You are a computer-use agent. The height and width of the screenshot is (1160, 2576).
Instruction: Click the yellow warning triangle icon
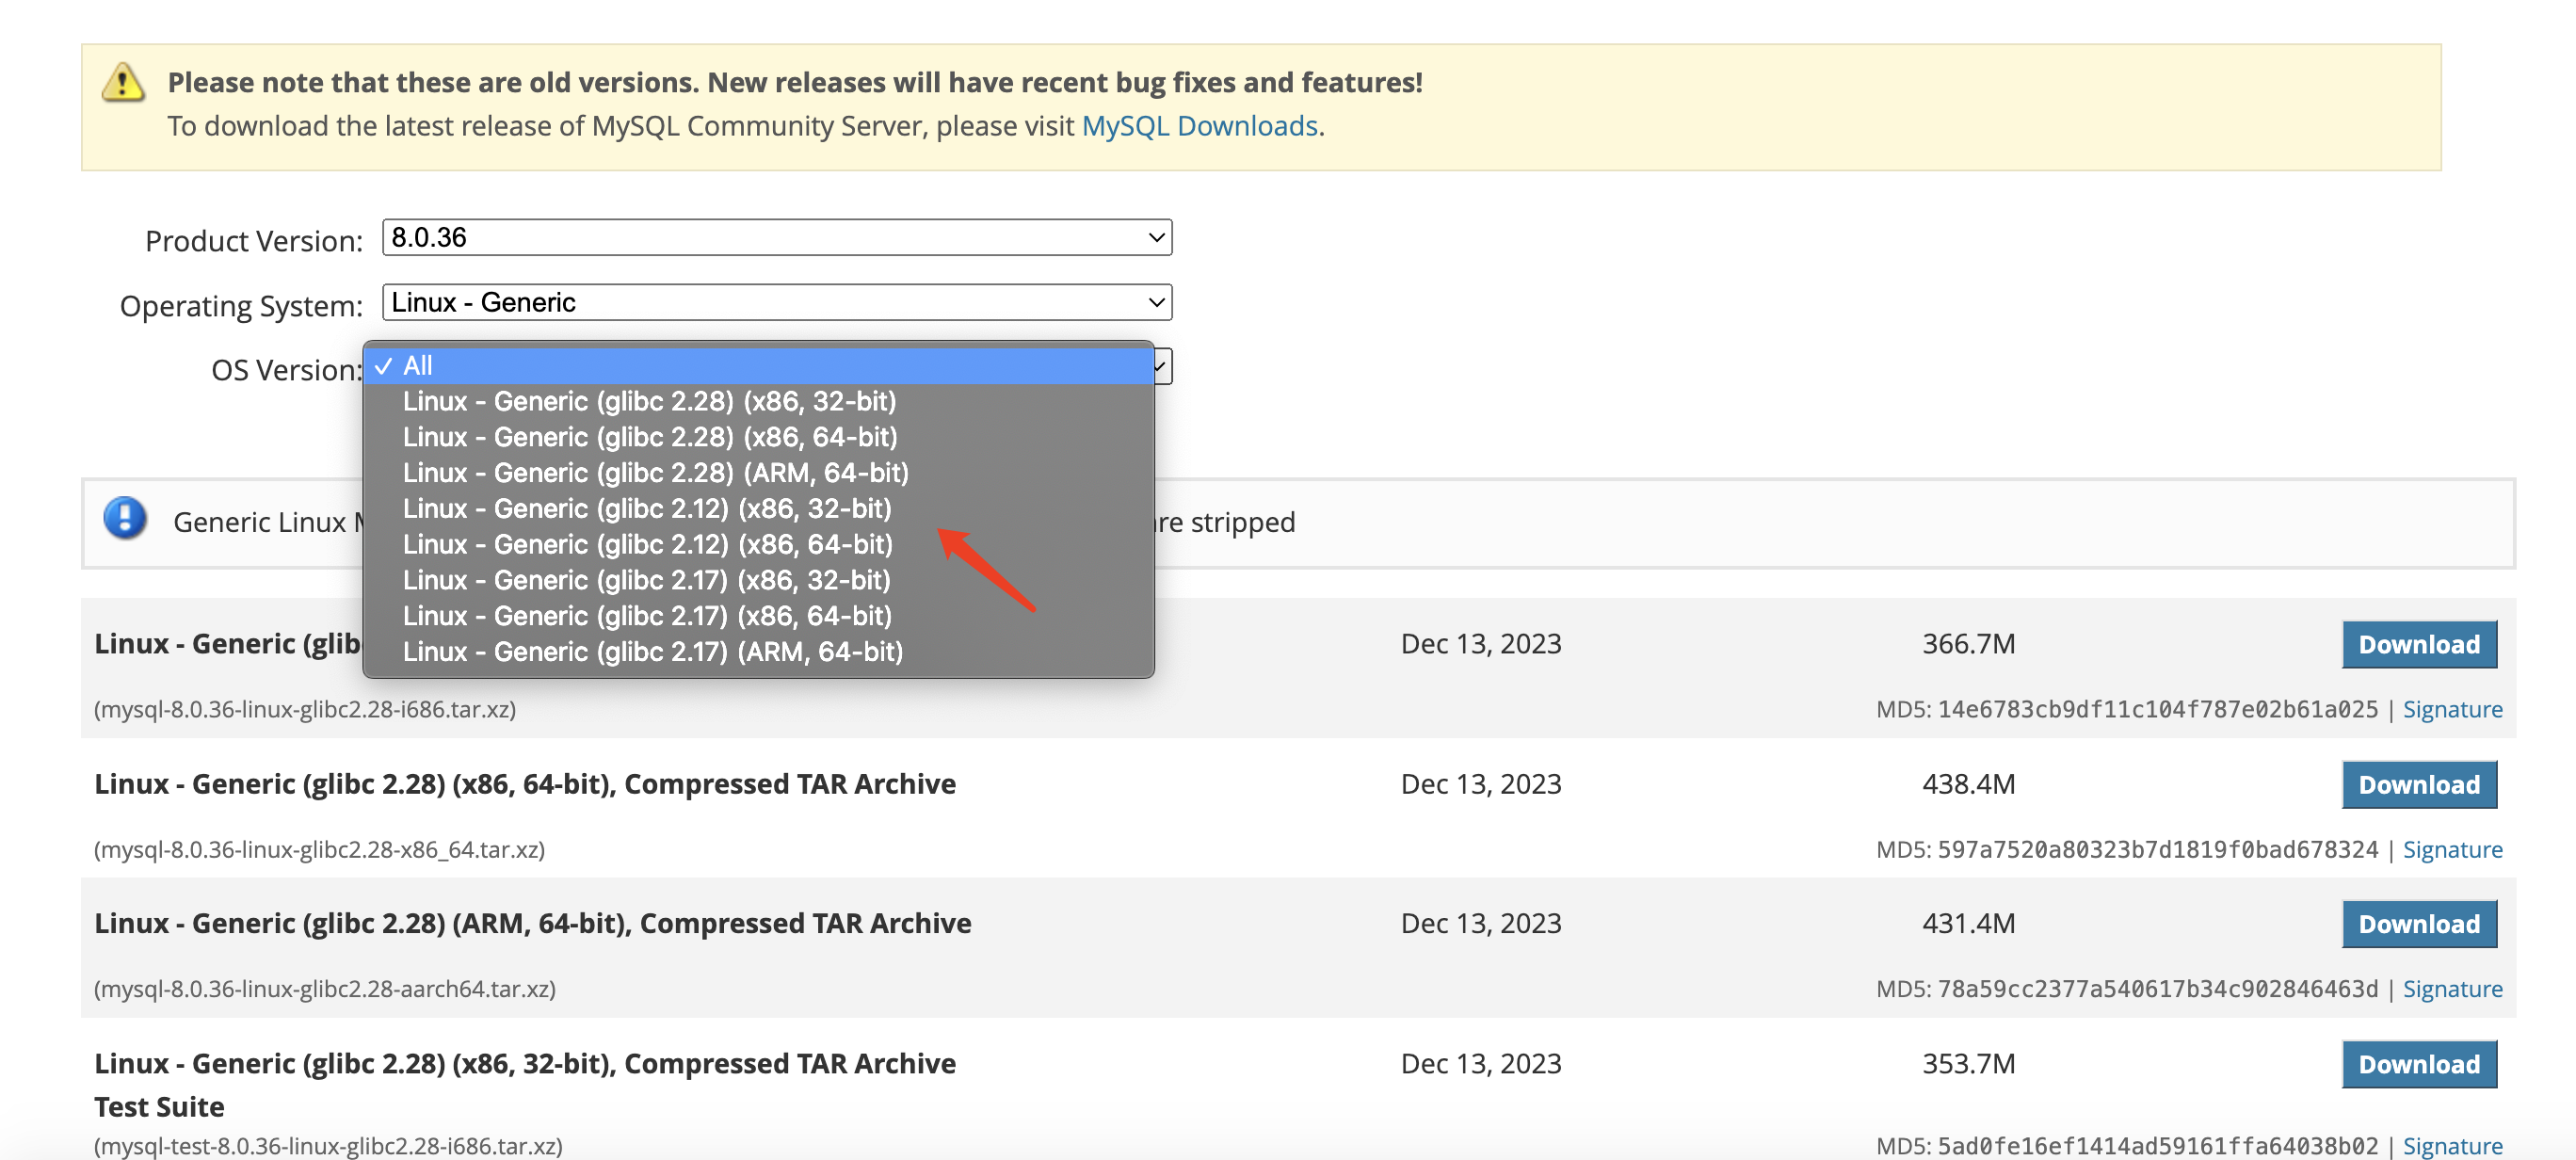[123, 83]
